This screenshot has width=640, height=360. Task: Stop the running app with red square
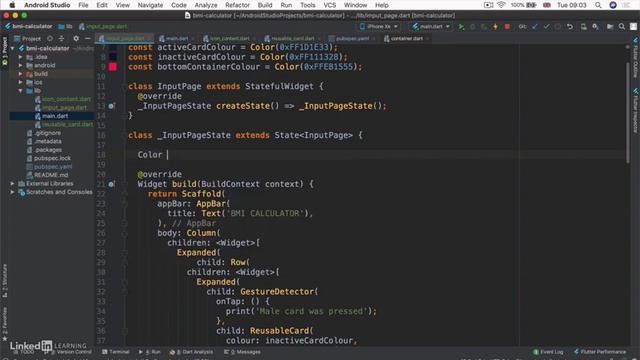click(x=507, y=27)
